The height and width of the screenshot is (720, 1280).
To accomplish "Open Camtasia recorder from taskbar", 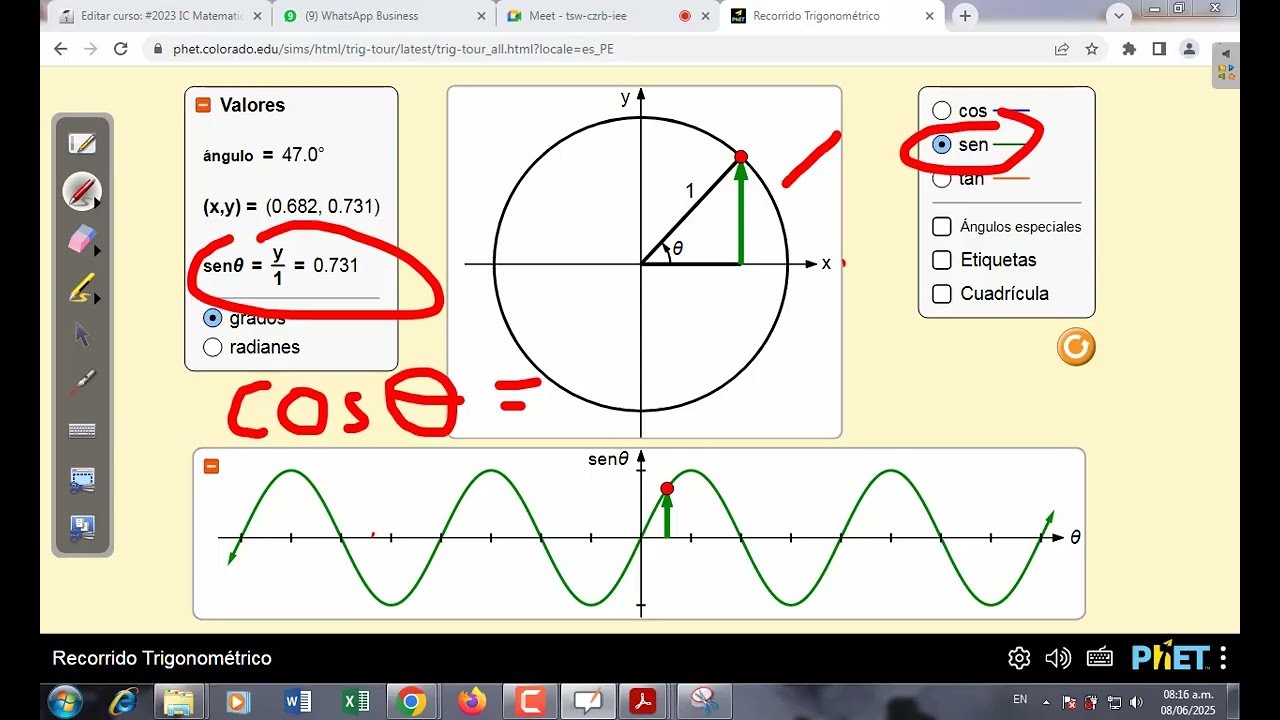I will [x=529, y=702].
